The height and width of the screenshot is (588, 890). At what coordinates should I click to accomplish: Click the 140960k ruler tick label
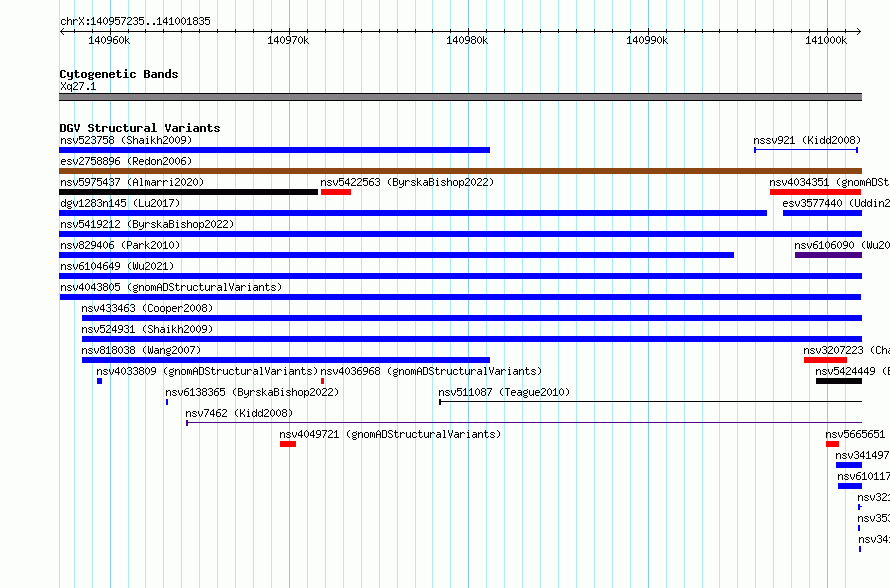pyautogui.click(x=109, y=40)
